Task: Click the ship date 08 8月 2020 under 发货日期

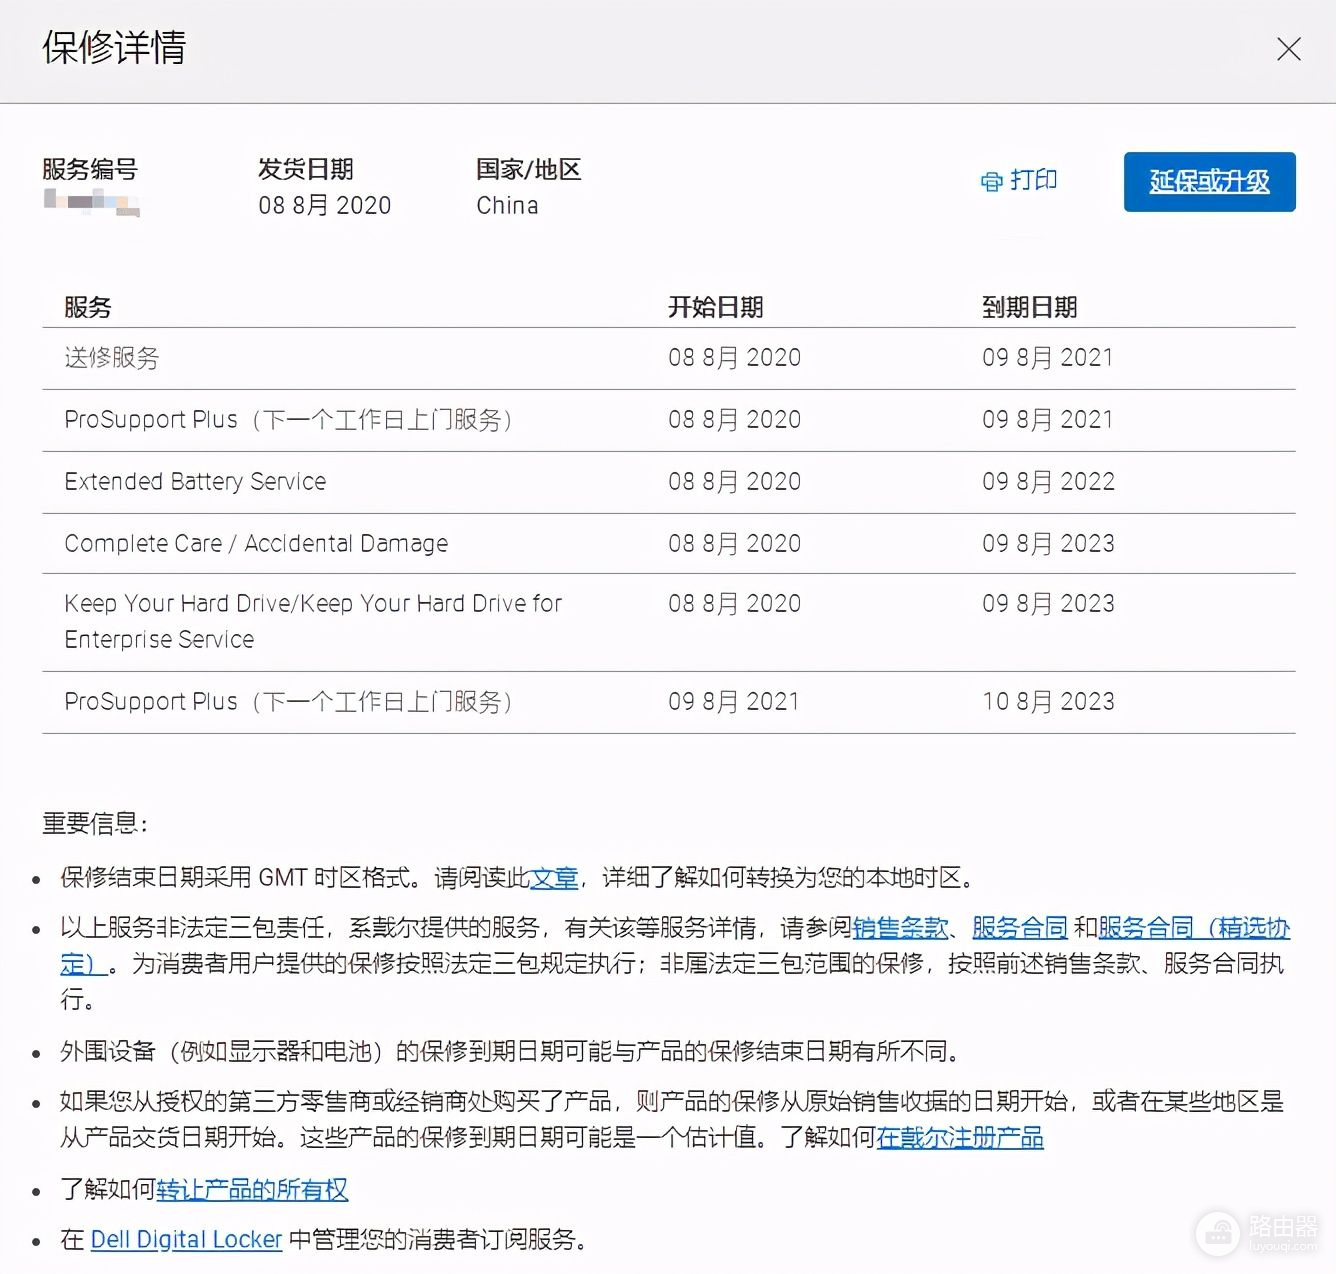Action: coord(325,205)
